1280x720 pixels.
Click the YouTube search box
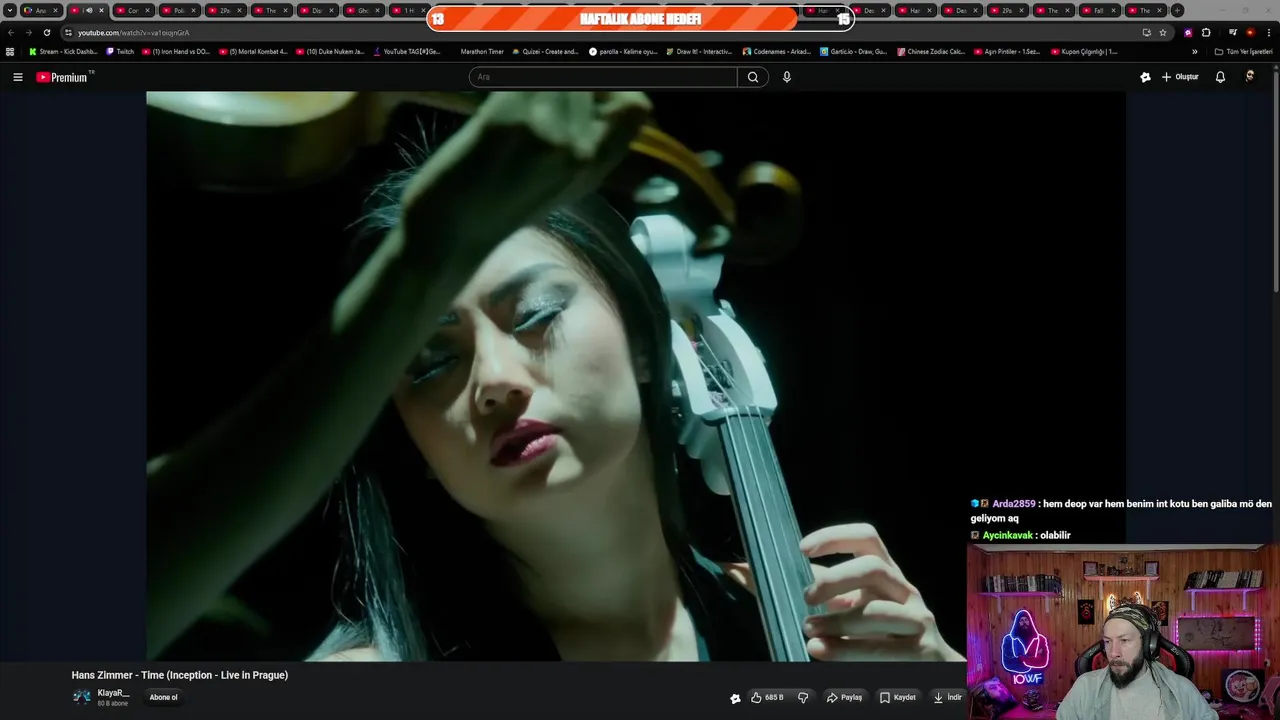click(x=603, y=77)
